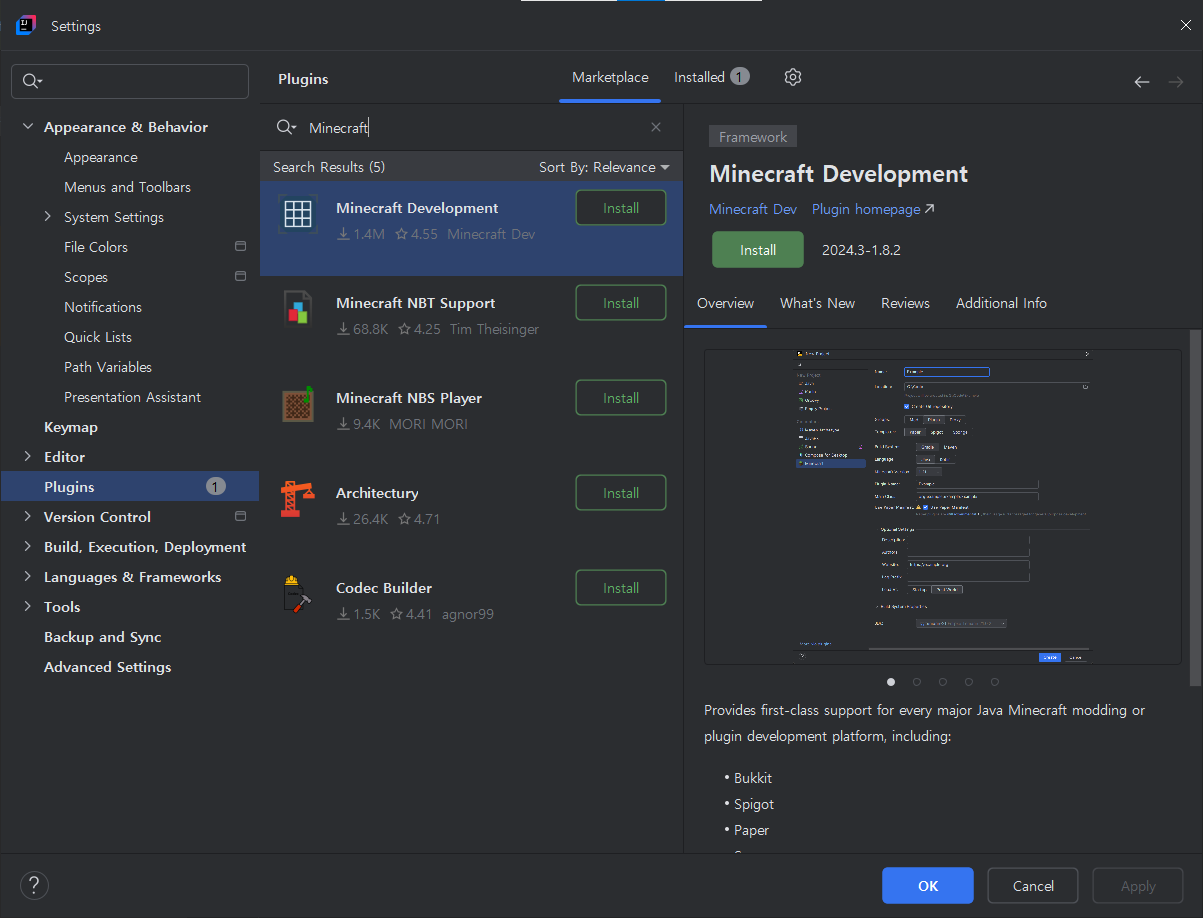Select Advanced Settings
This screenshot has width=1203, height=918.
click(x=107, y=667)
